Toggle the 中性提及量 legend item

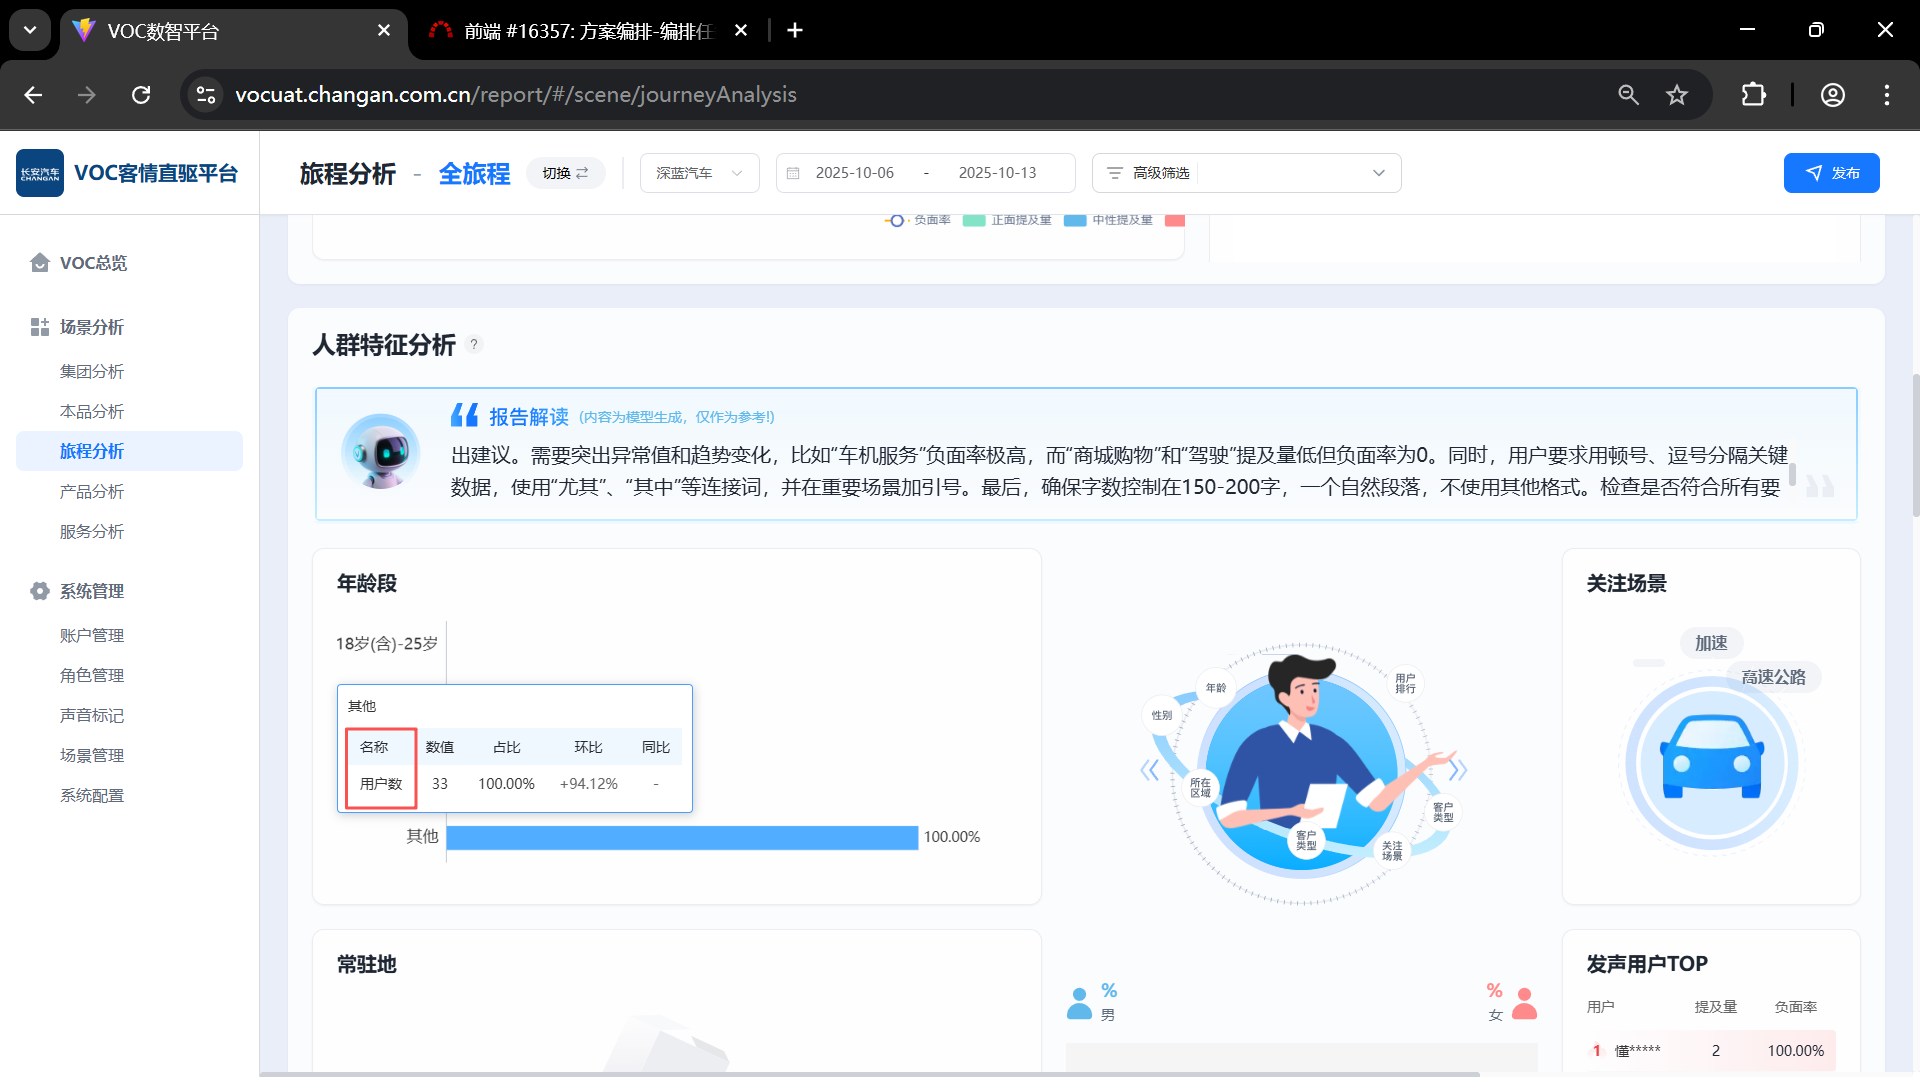pyautogui.click(x=1109, y=220)
